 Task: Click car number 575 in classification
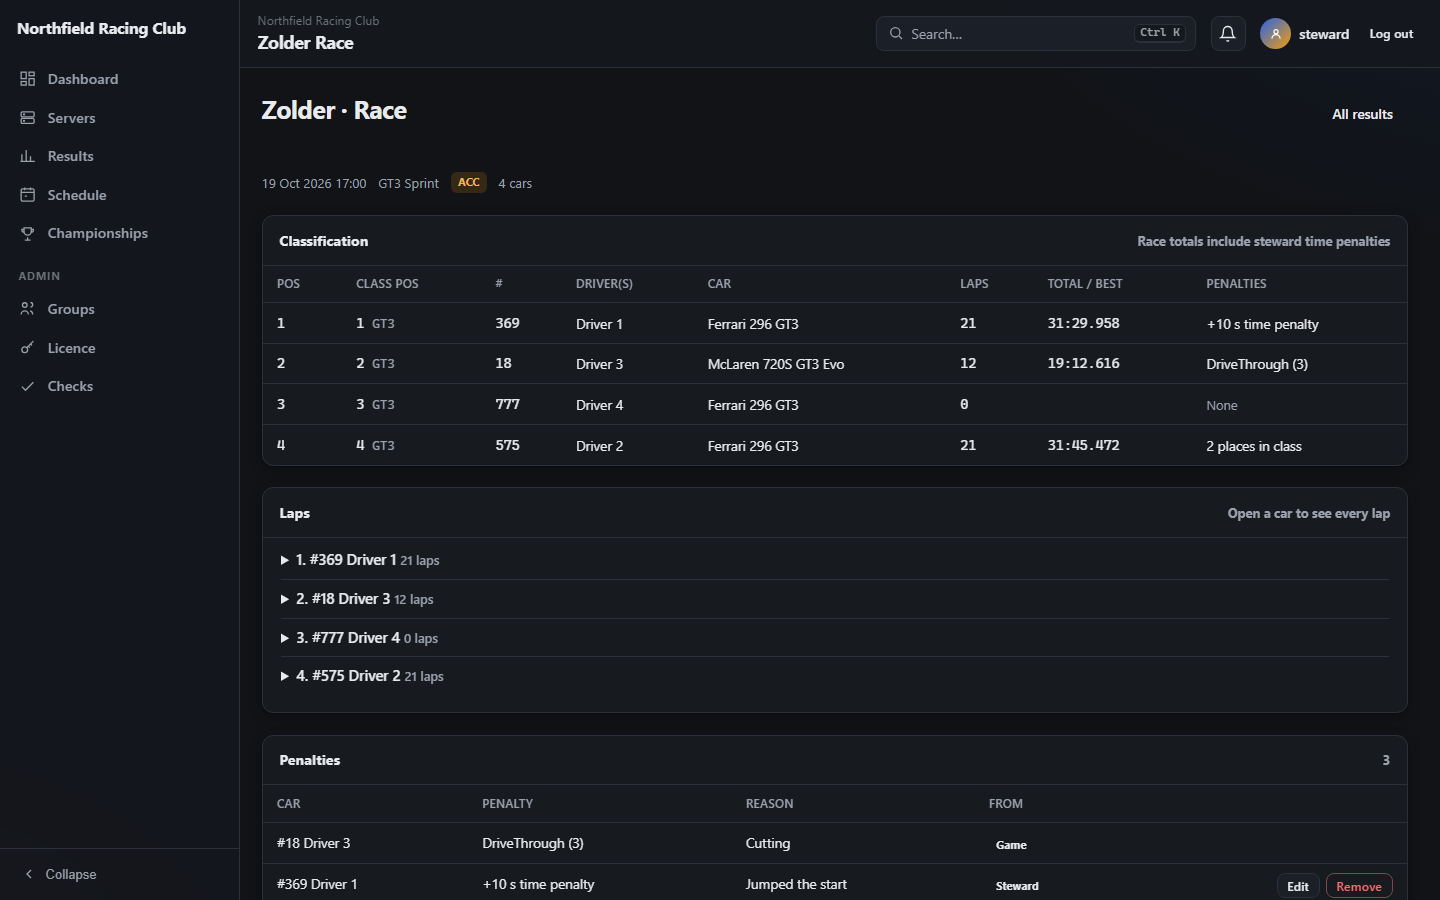(x=507, y=445)
